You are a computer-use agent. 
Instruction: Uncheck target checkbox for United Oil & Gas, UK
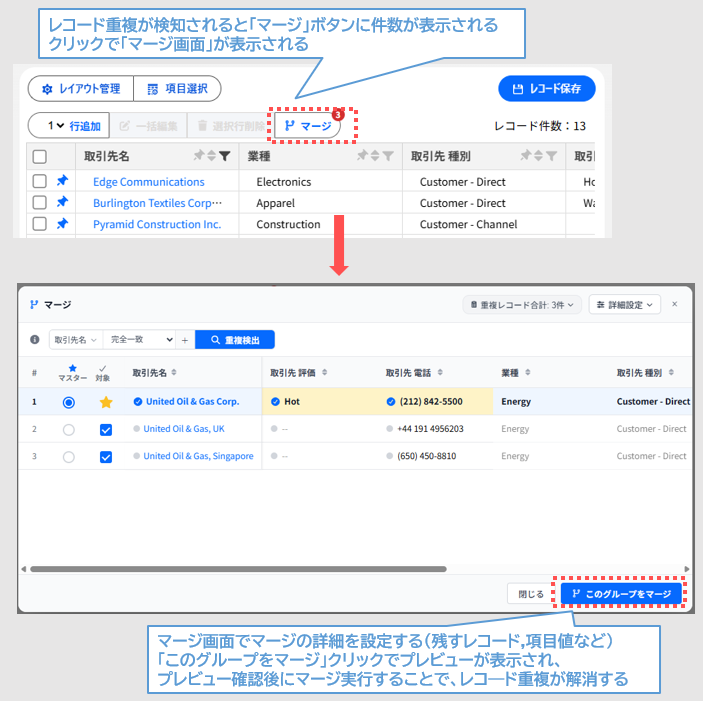tap(106, 429)
